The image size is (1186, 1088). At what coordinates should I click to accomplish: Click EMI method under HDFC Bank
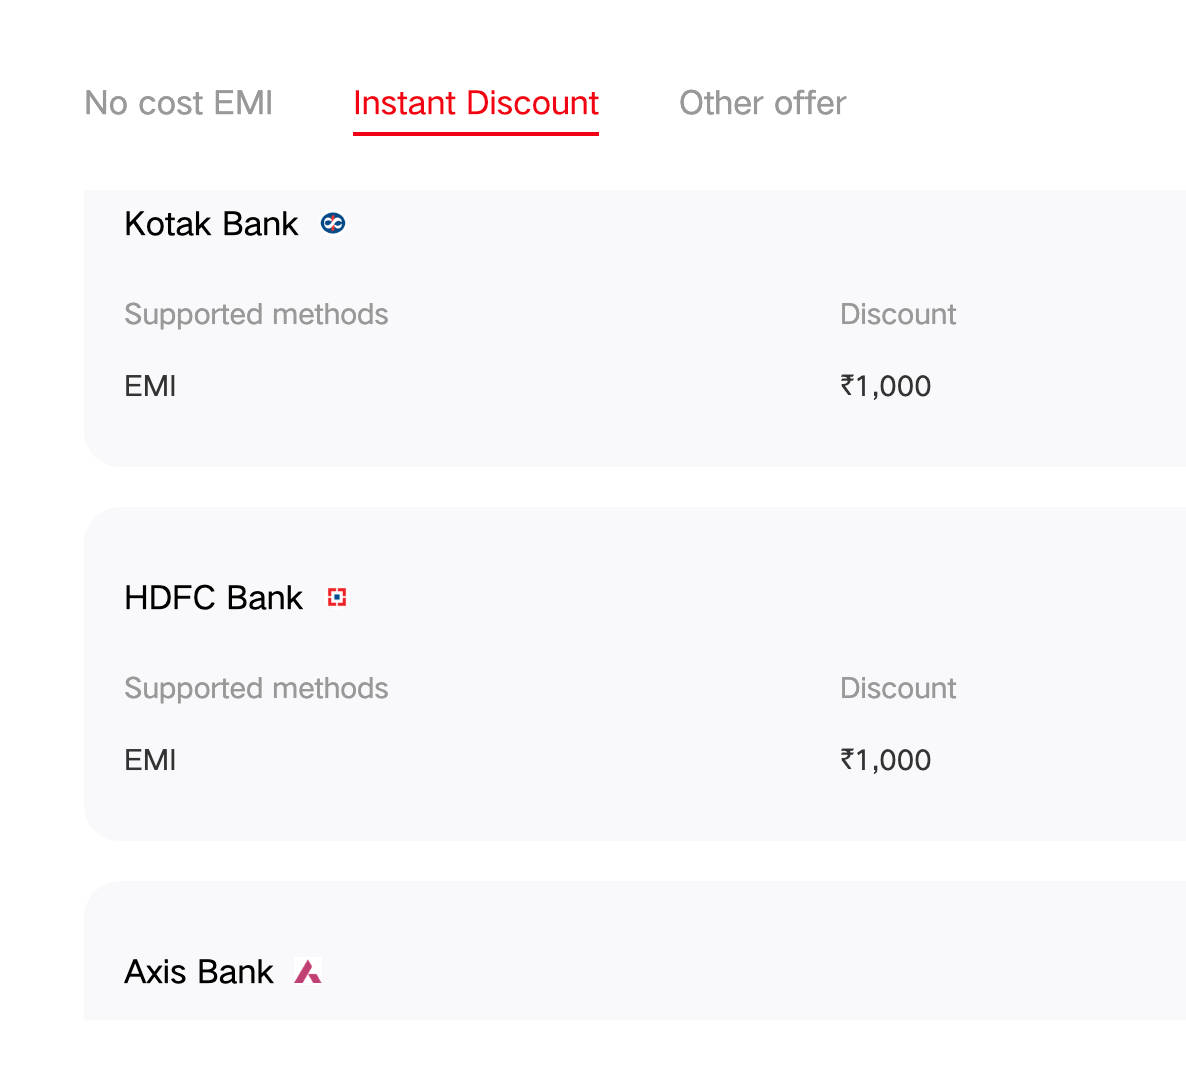tap(150, 760)
